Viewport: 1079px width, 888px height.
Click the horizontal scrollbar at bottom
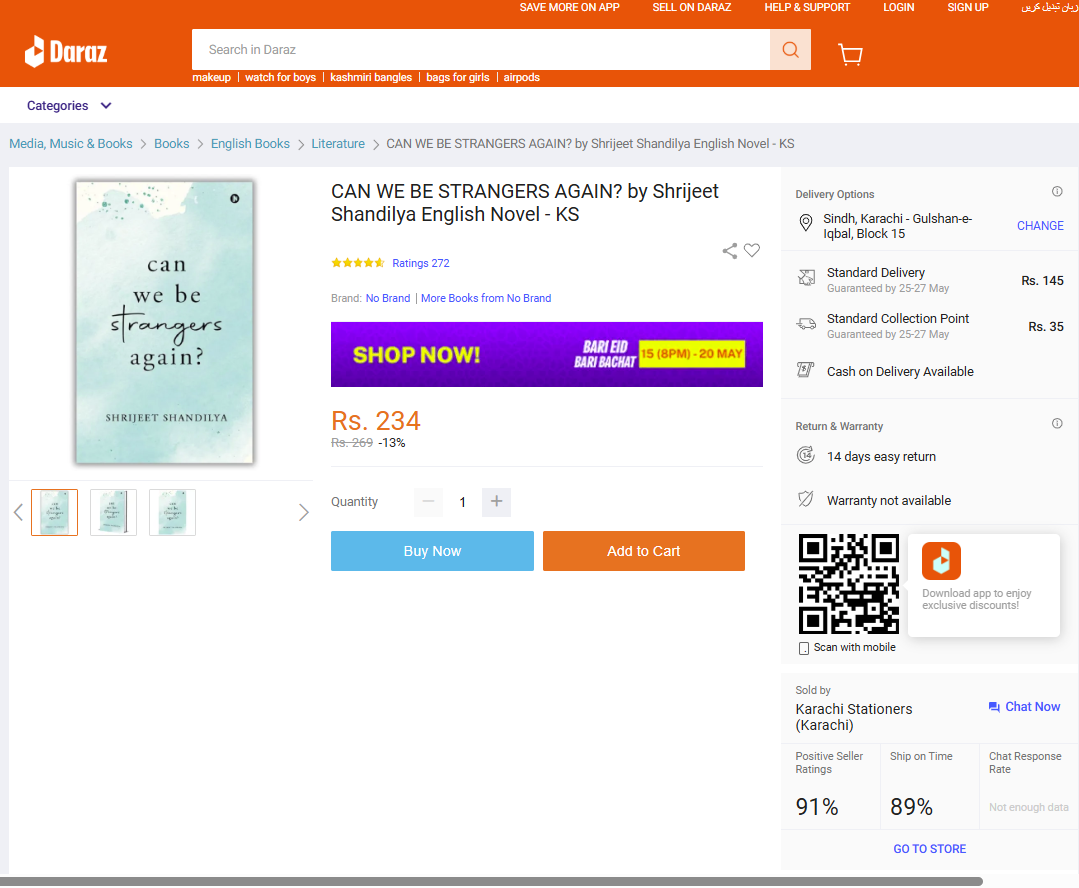[491, 881]
